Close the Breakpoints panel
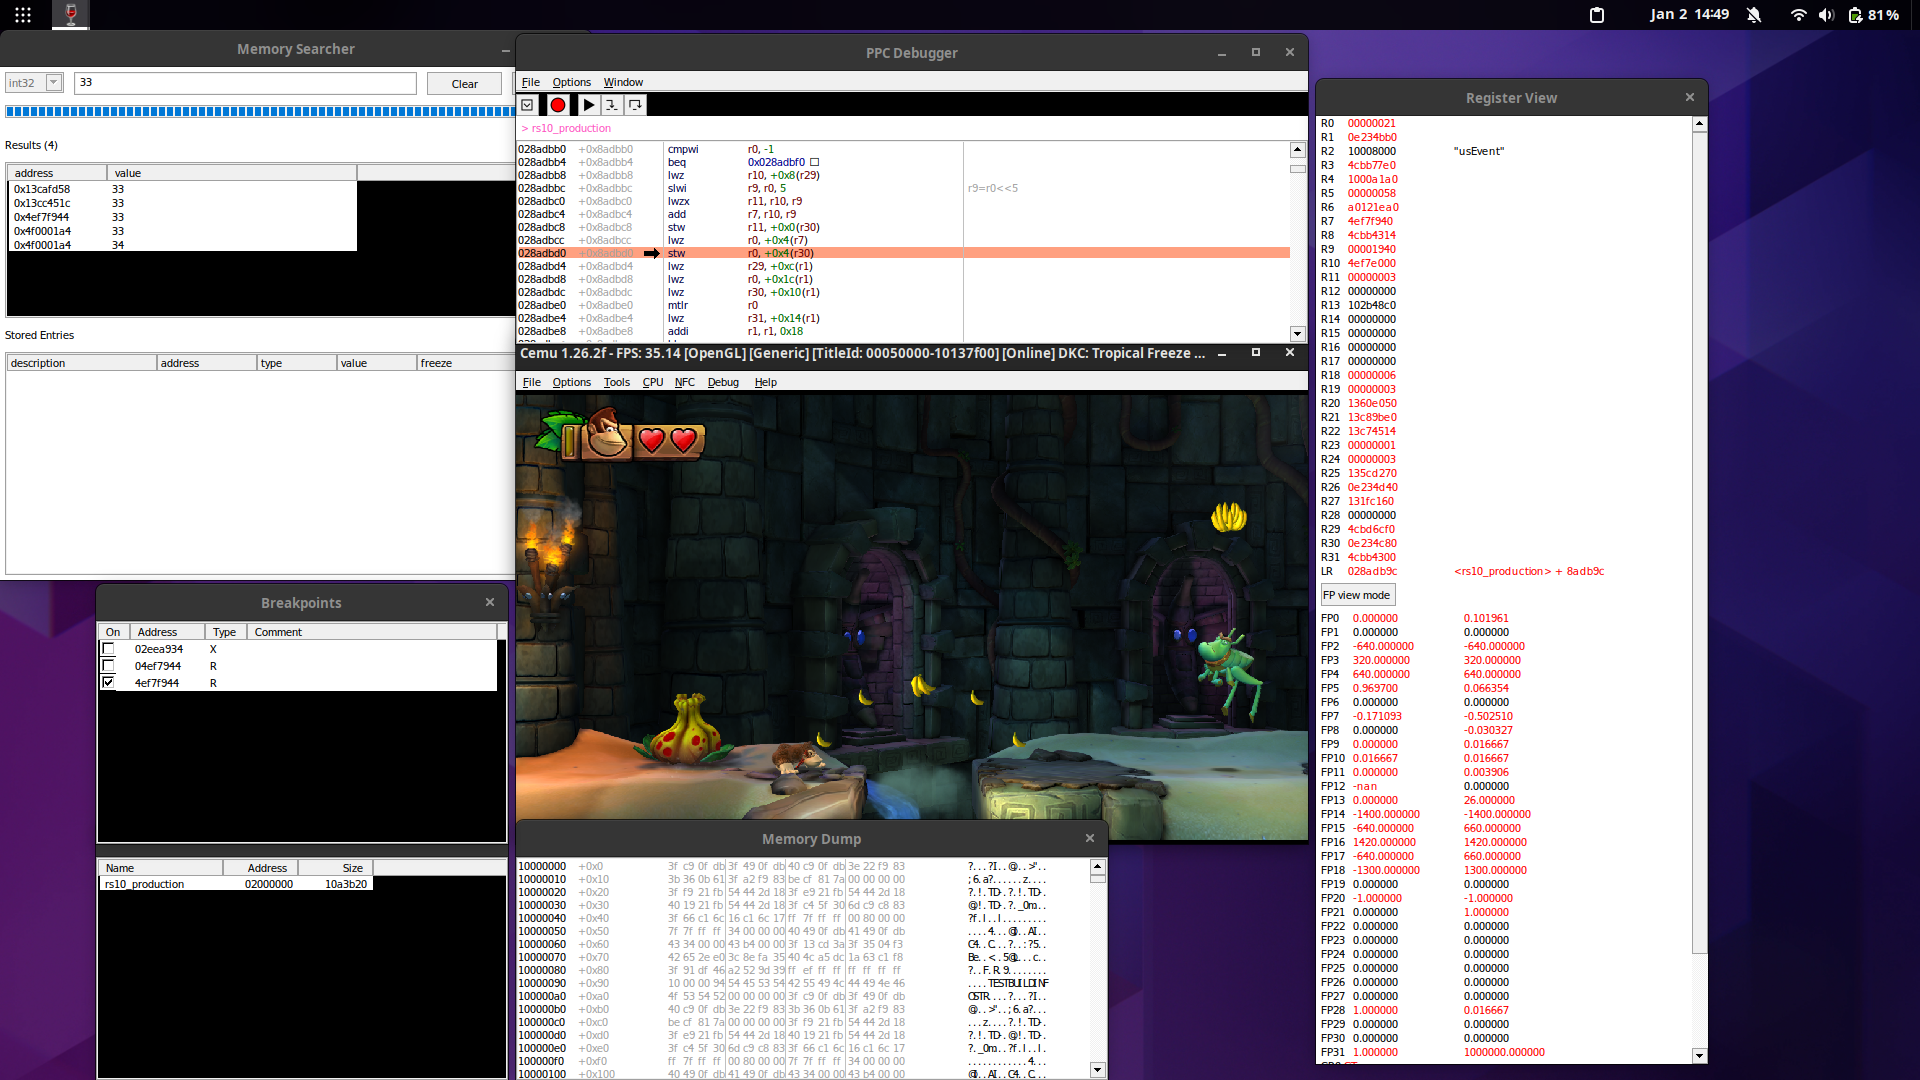Viewport: 1920px width, 1080px height. pos(490,602)
